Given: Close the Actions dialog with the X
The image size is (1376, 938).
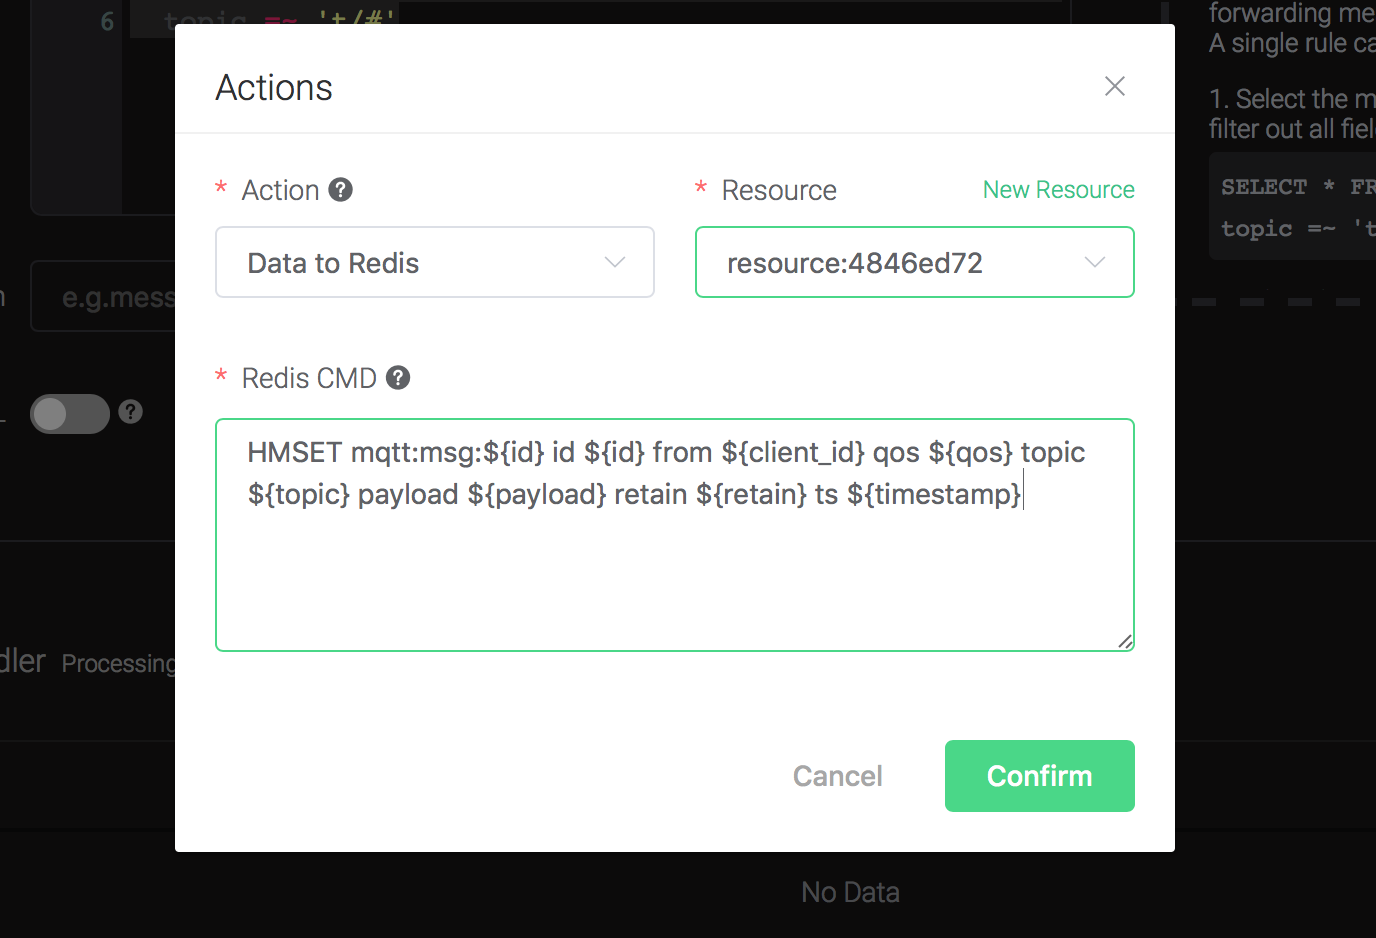Looking at the screenshot, I should click(1114, 87).
